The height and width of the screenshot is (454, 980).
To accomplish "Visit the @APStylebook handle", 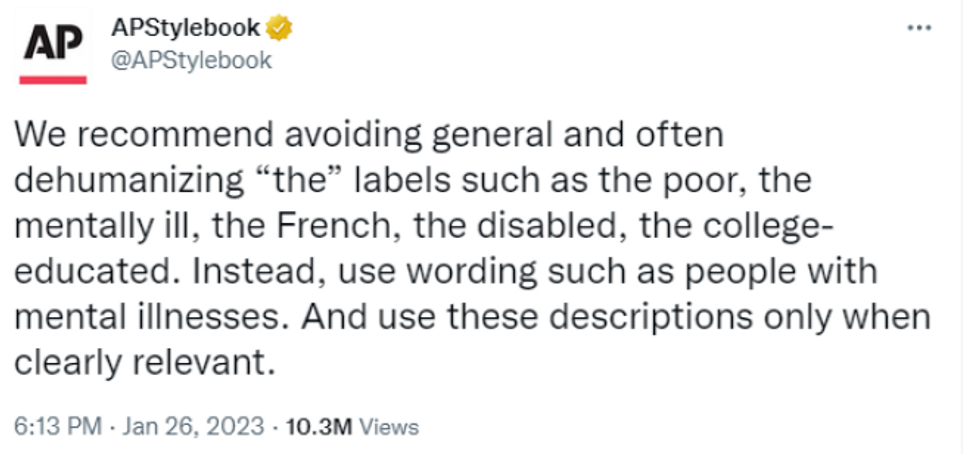I will [x=191, y=61].
